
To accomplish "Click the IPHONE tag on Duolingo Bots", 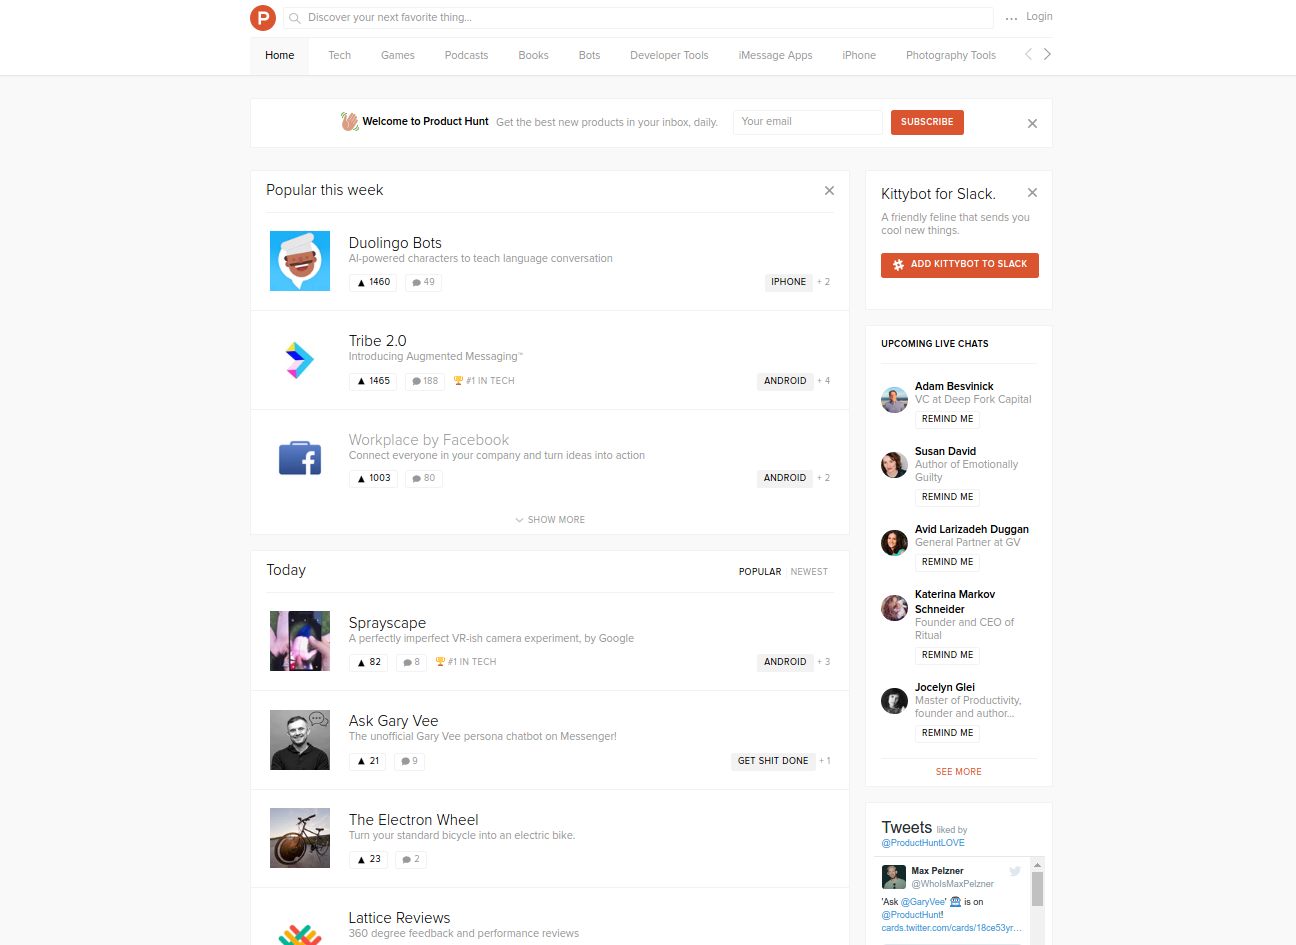I will (788, 283).
